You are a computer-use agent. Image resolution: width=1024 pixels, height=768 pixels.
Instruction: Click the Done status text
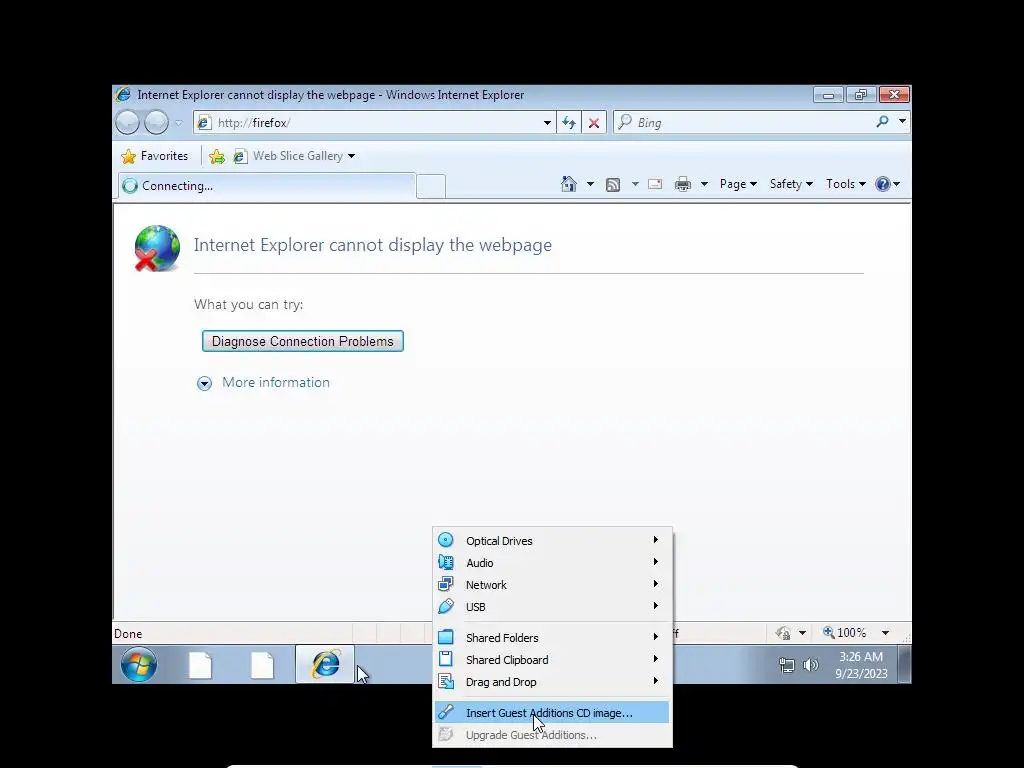tap(128, 633)
